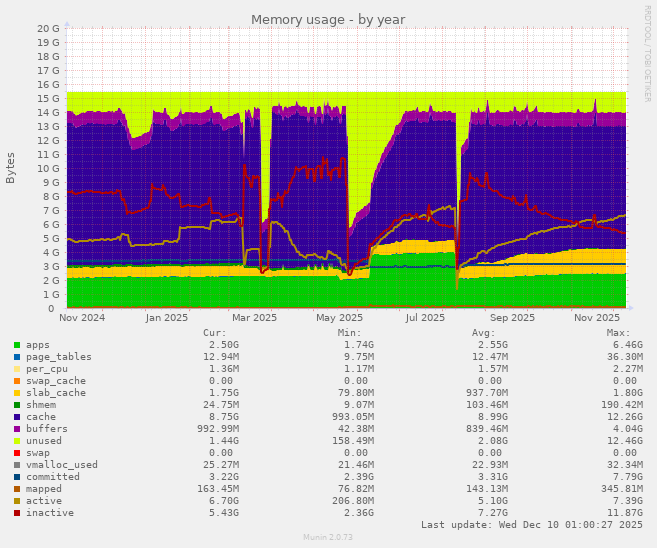Click the indigo cache legend swatch
Viewport: 657px width, 548px height.
[17, 417]
